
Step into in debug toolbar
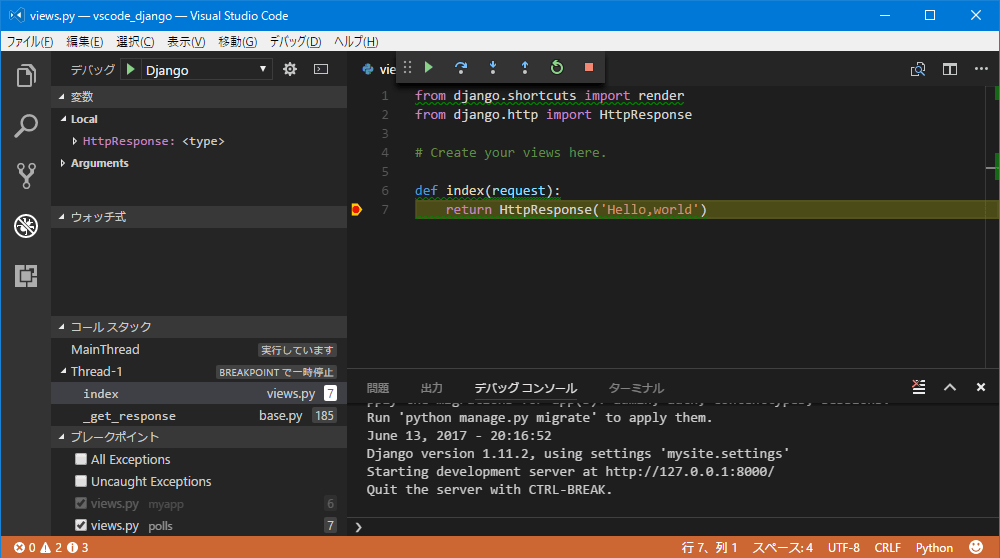coord(492,67)
